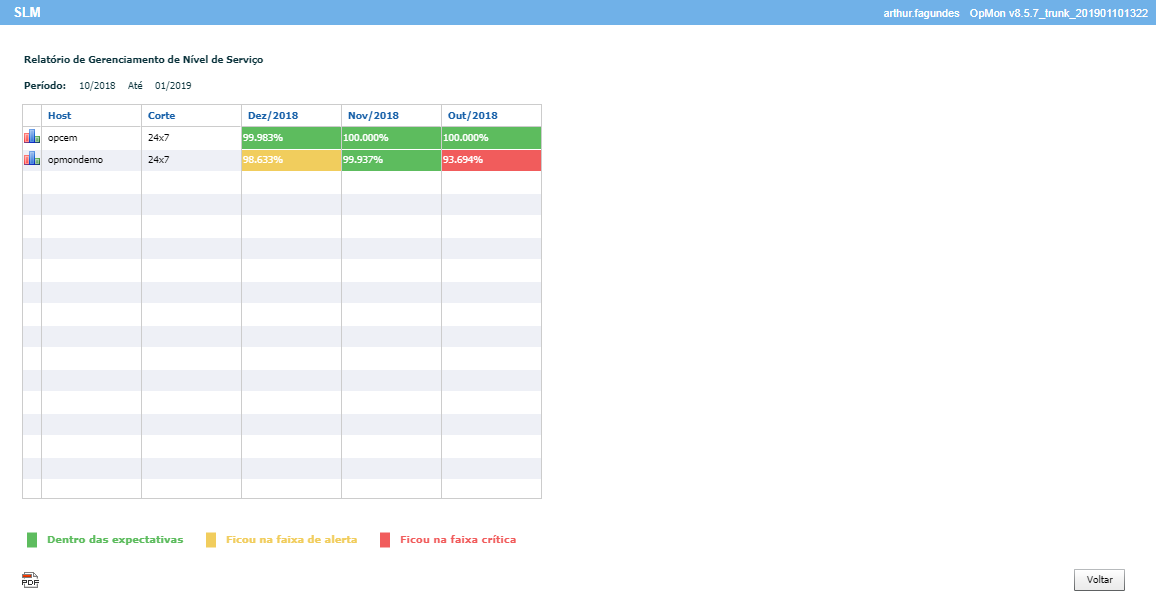
Task: Select the yellow 'Ficou na faixa de alerta' swatch
Action: pos(211,539)
